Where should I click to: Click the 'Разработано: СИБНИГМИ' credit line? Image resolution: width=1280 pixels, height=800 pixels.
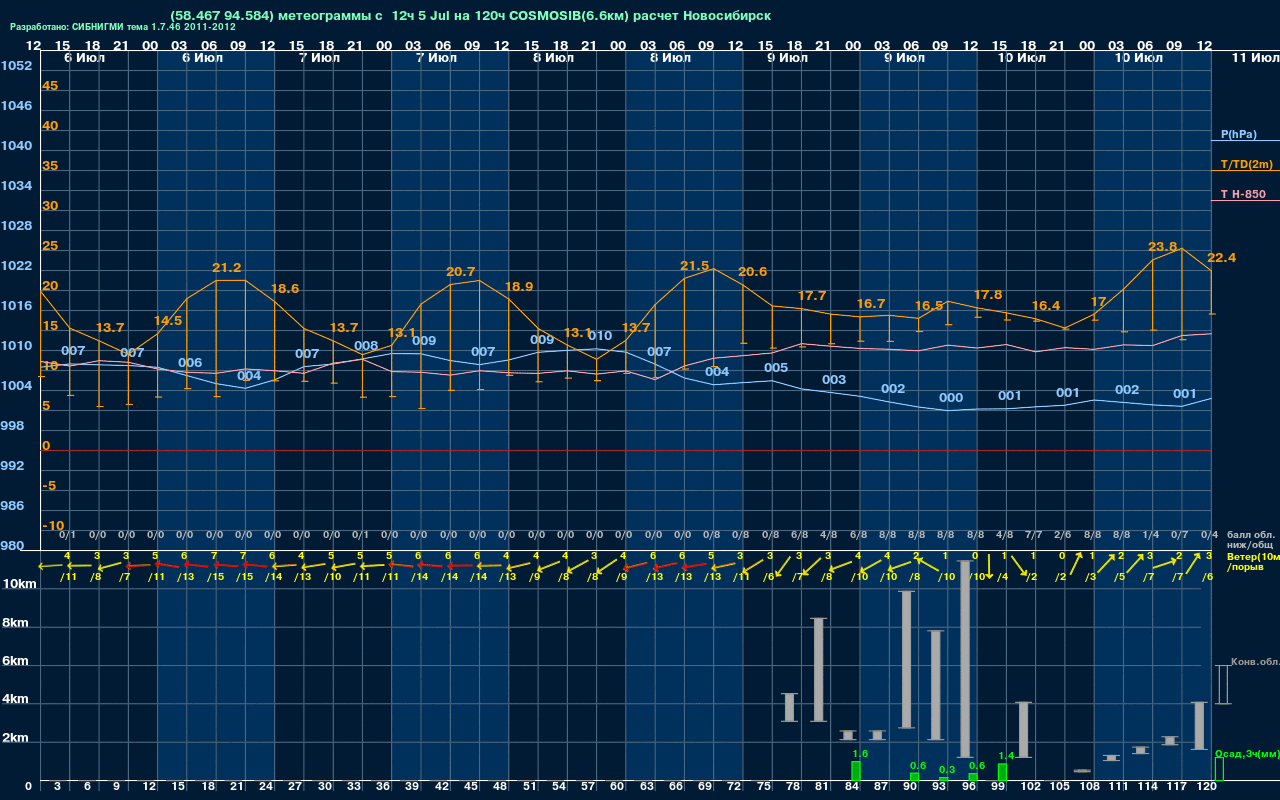(124, 27)
